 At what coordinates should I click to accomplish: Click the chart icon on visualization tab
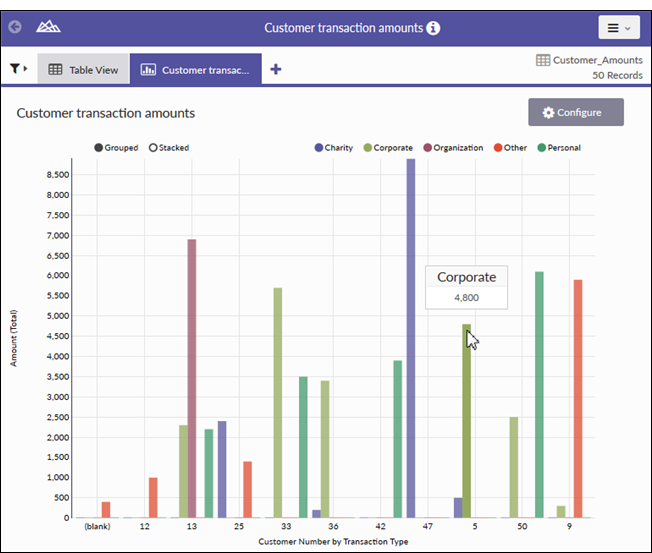click(148, 70)
